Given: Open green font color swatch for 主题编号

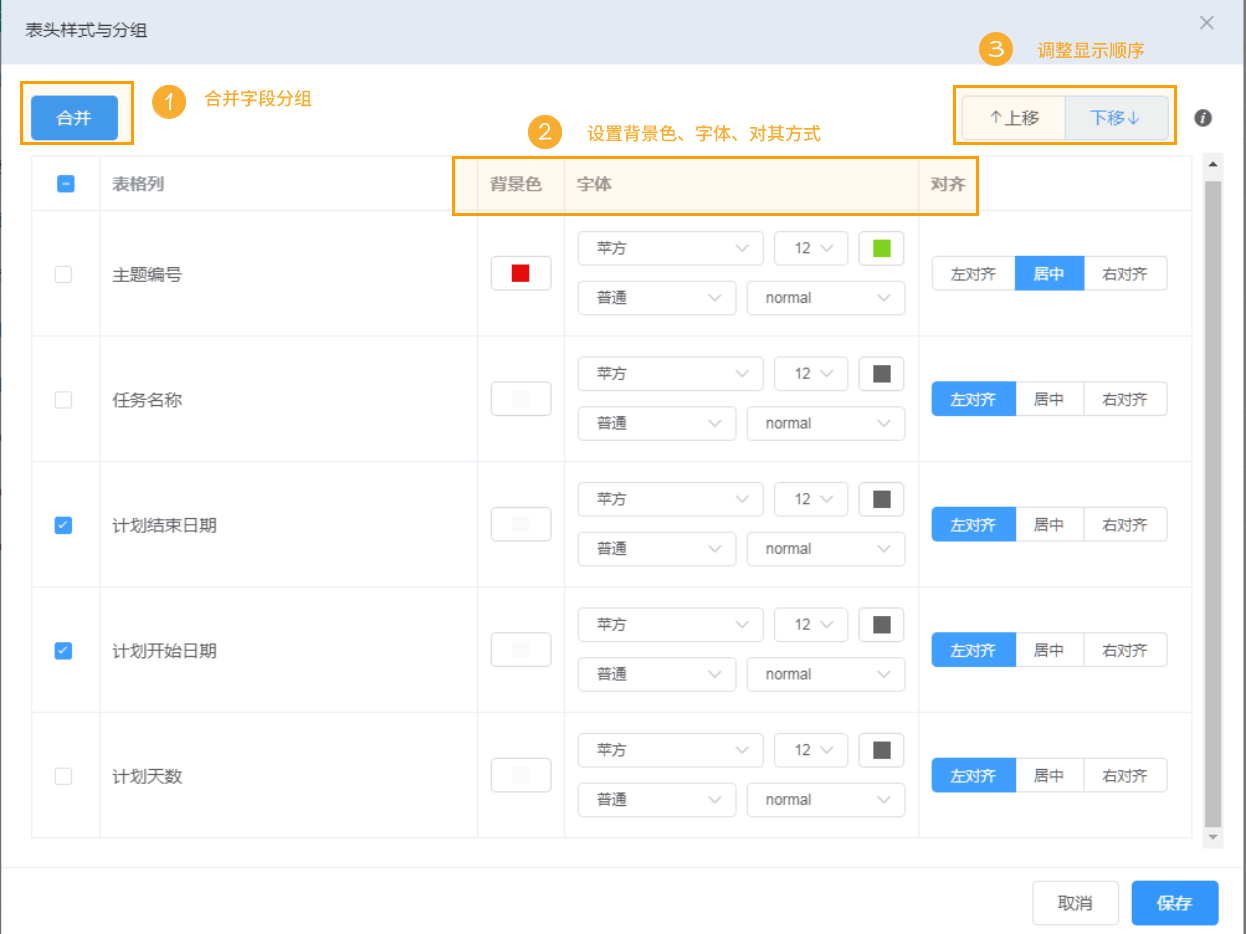Looking at the screenshot, I should (x=881, y=248).
